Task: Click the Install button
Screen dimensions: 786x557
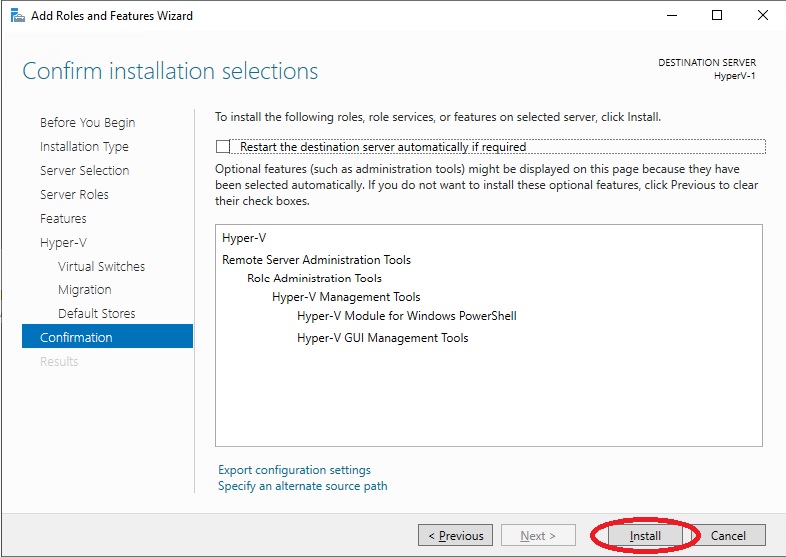Action: click(645, 535)
